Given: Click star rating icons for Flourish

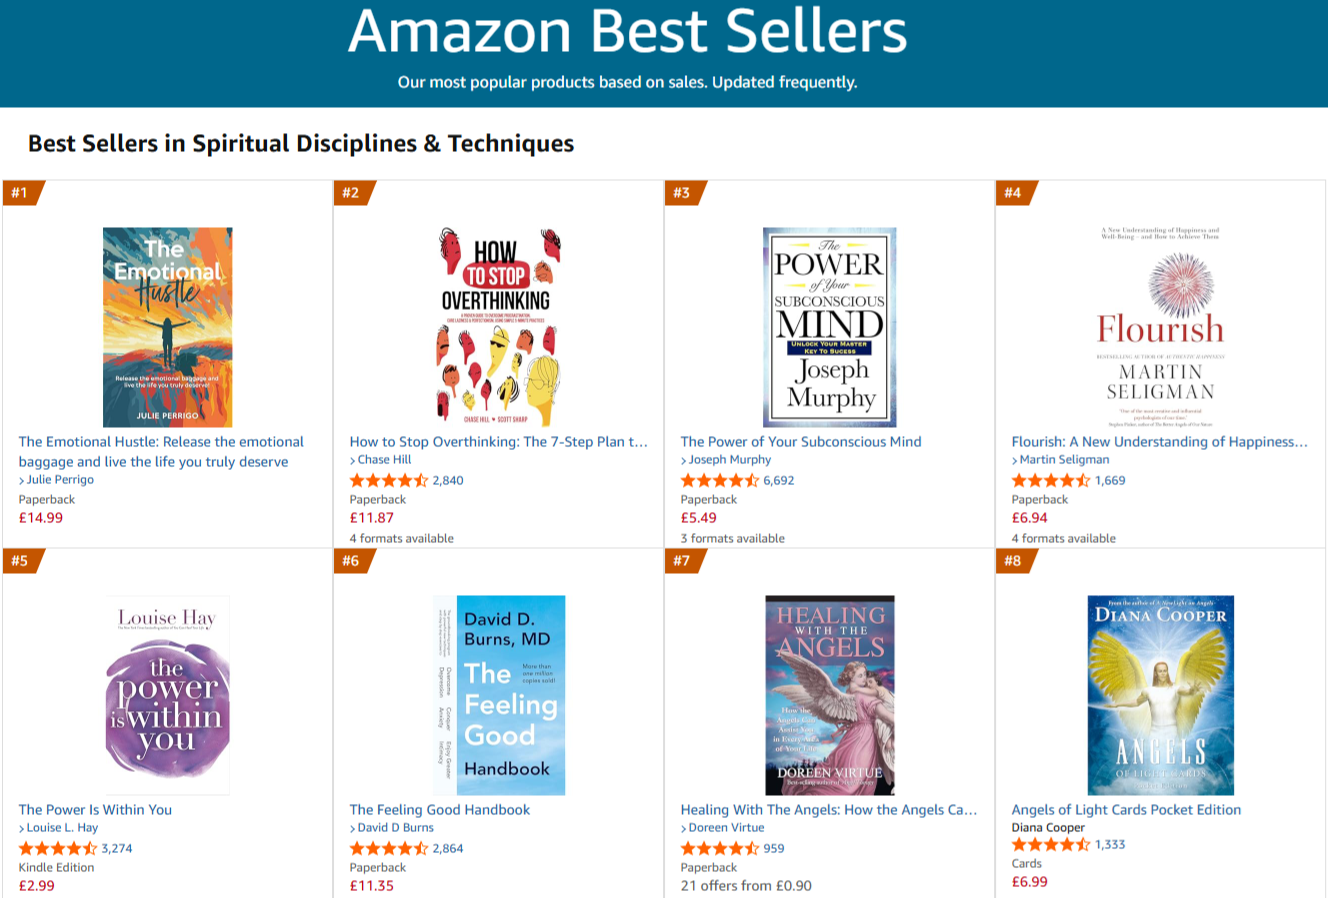Looking at the screenshot, I should coord(1051,480).
